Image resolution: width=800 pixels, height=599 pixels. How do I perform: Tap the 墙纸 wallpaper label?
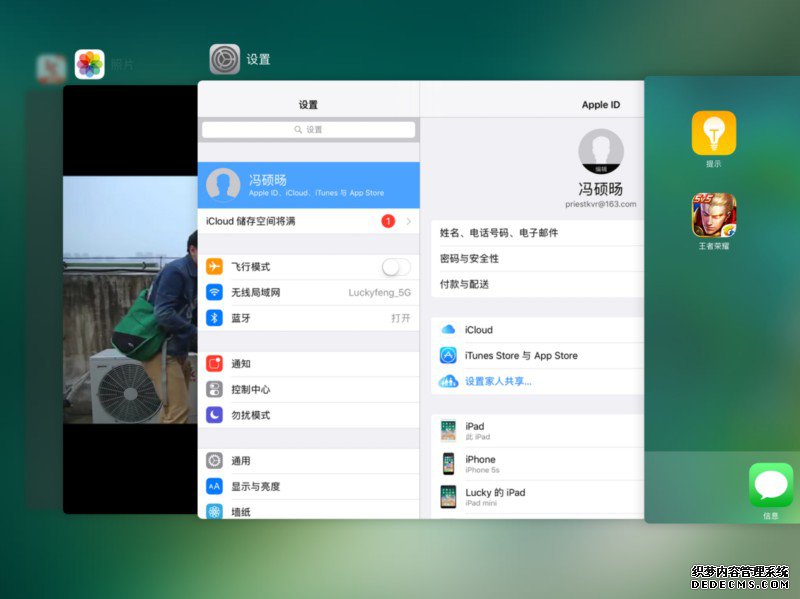click(241, 512)
